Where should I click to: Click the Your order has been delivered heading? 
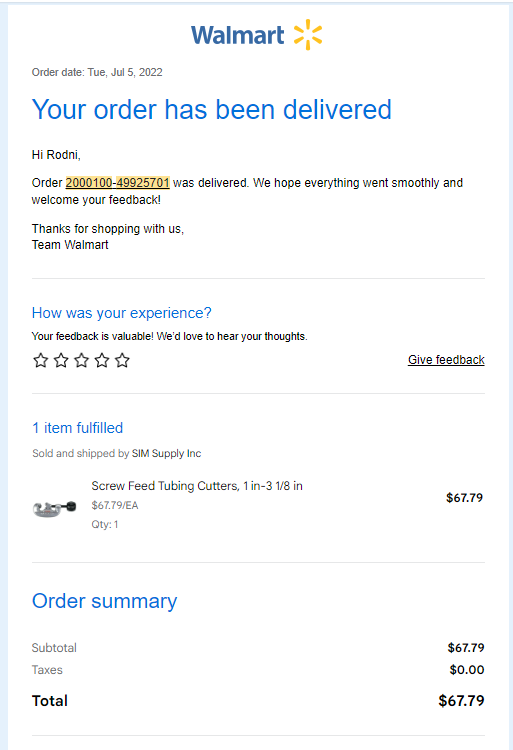tap(212, 110)
